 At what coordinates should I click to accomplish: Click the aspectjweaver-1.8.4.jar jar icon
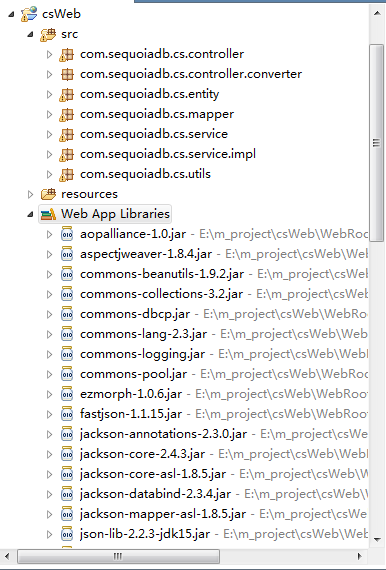(x=67, y=254)
